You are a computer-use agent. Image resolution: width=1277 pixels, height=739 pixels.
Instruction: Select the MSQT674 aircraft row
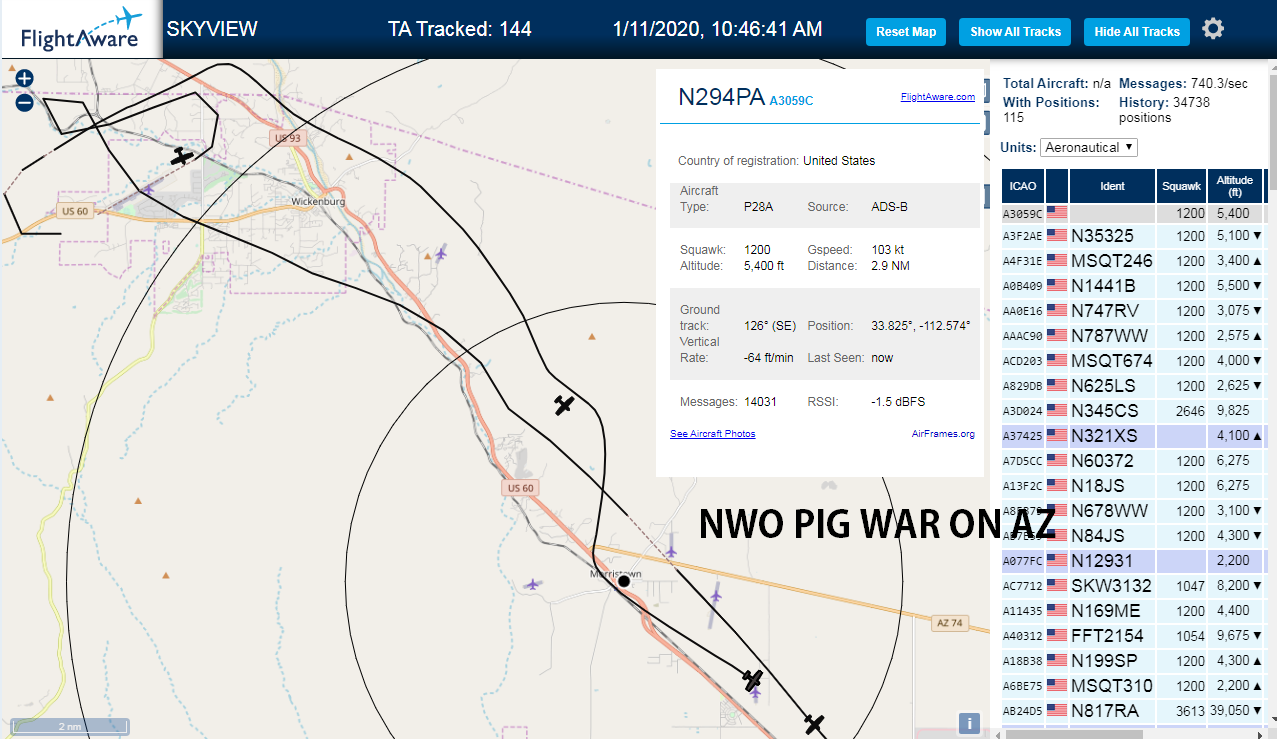tap(1134, 361)
